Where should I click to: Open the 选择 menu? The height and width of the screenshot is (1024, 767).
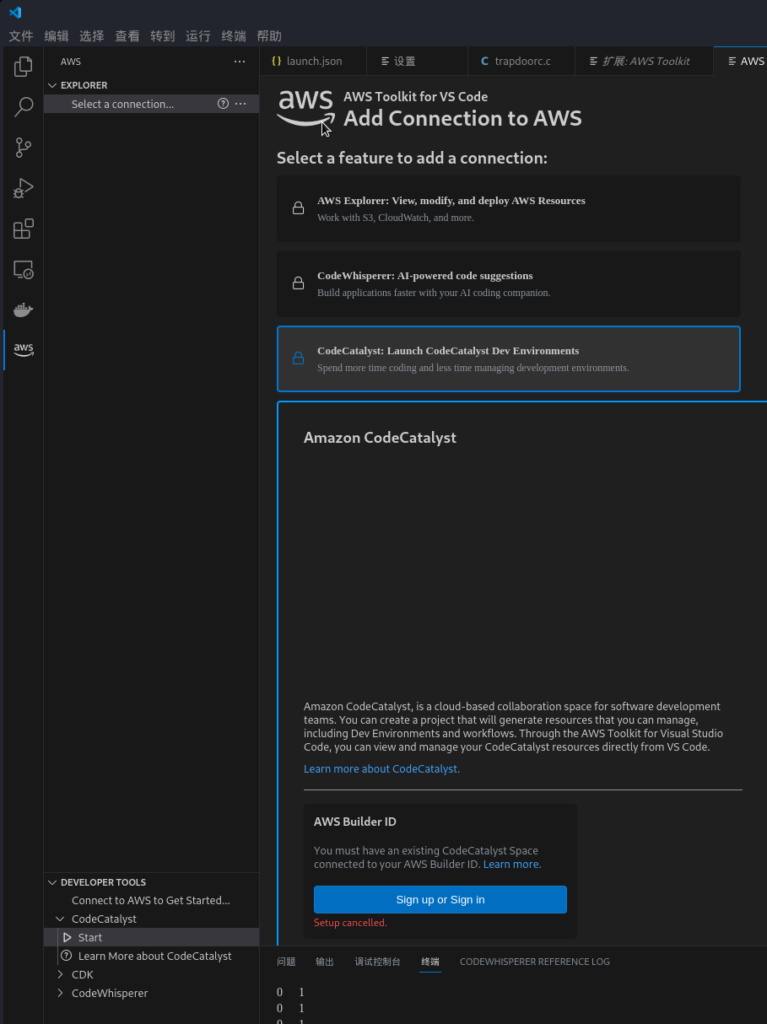coord(91,36)
